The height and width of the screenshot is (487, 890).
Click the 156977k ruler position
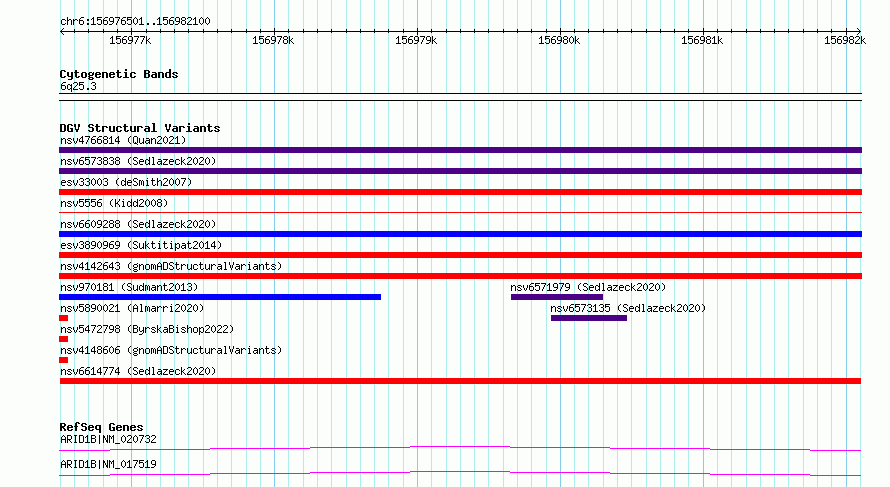(x=130, y=40)
